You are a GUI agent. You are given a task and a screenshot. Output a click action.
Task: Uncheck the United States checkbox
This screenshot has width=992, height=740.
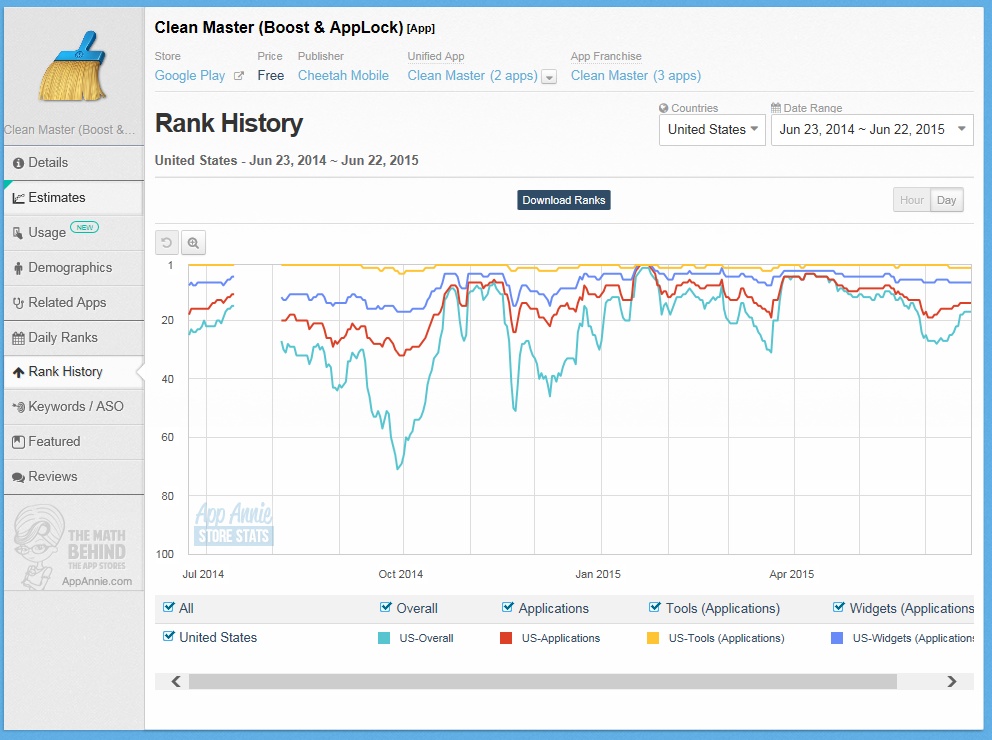click(168, 636)
